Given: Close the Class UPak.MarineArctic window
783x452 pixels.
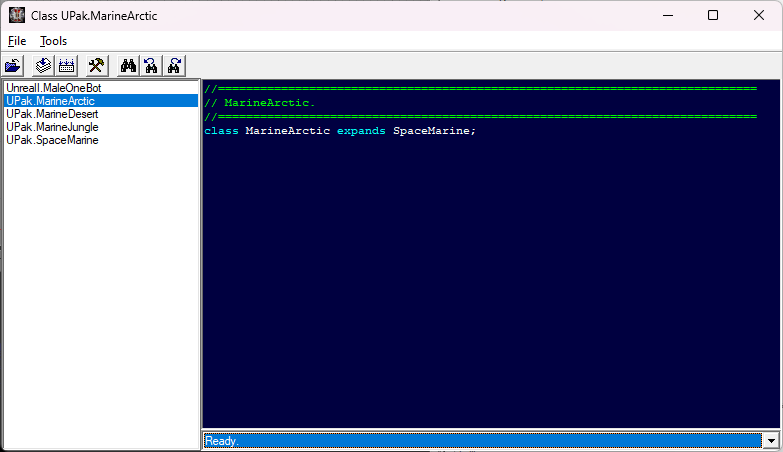Looking at the screenshot, I should tap(759, 15).
